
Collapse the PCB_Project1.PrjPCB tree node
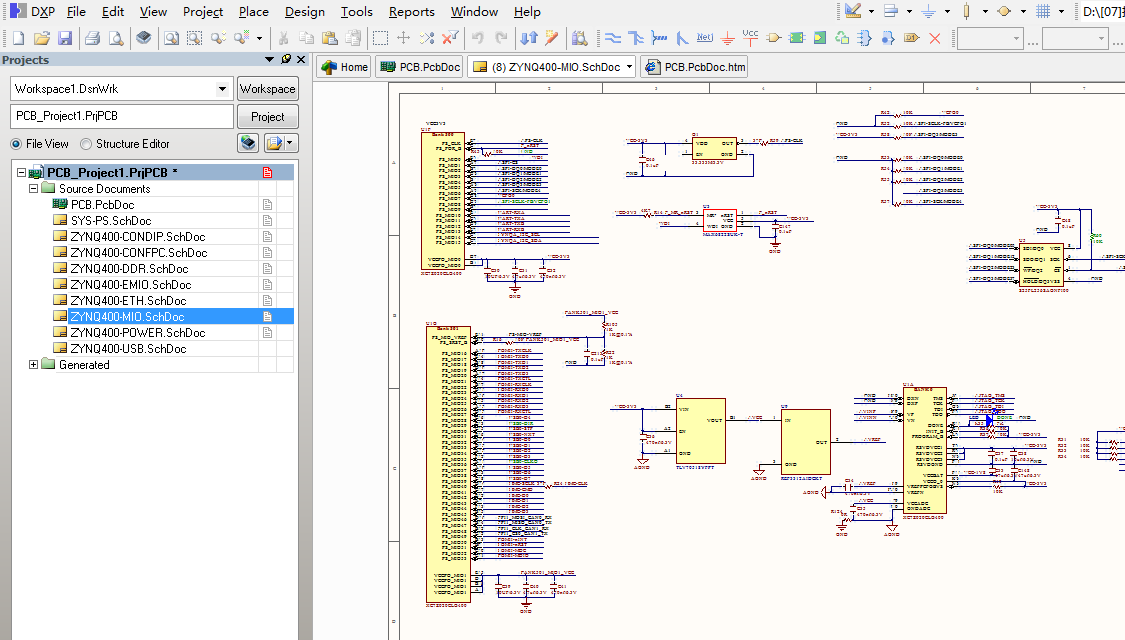(22, 172)
